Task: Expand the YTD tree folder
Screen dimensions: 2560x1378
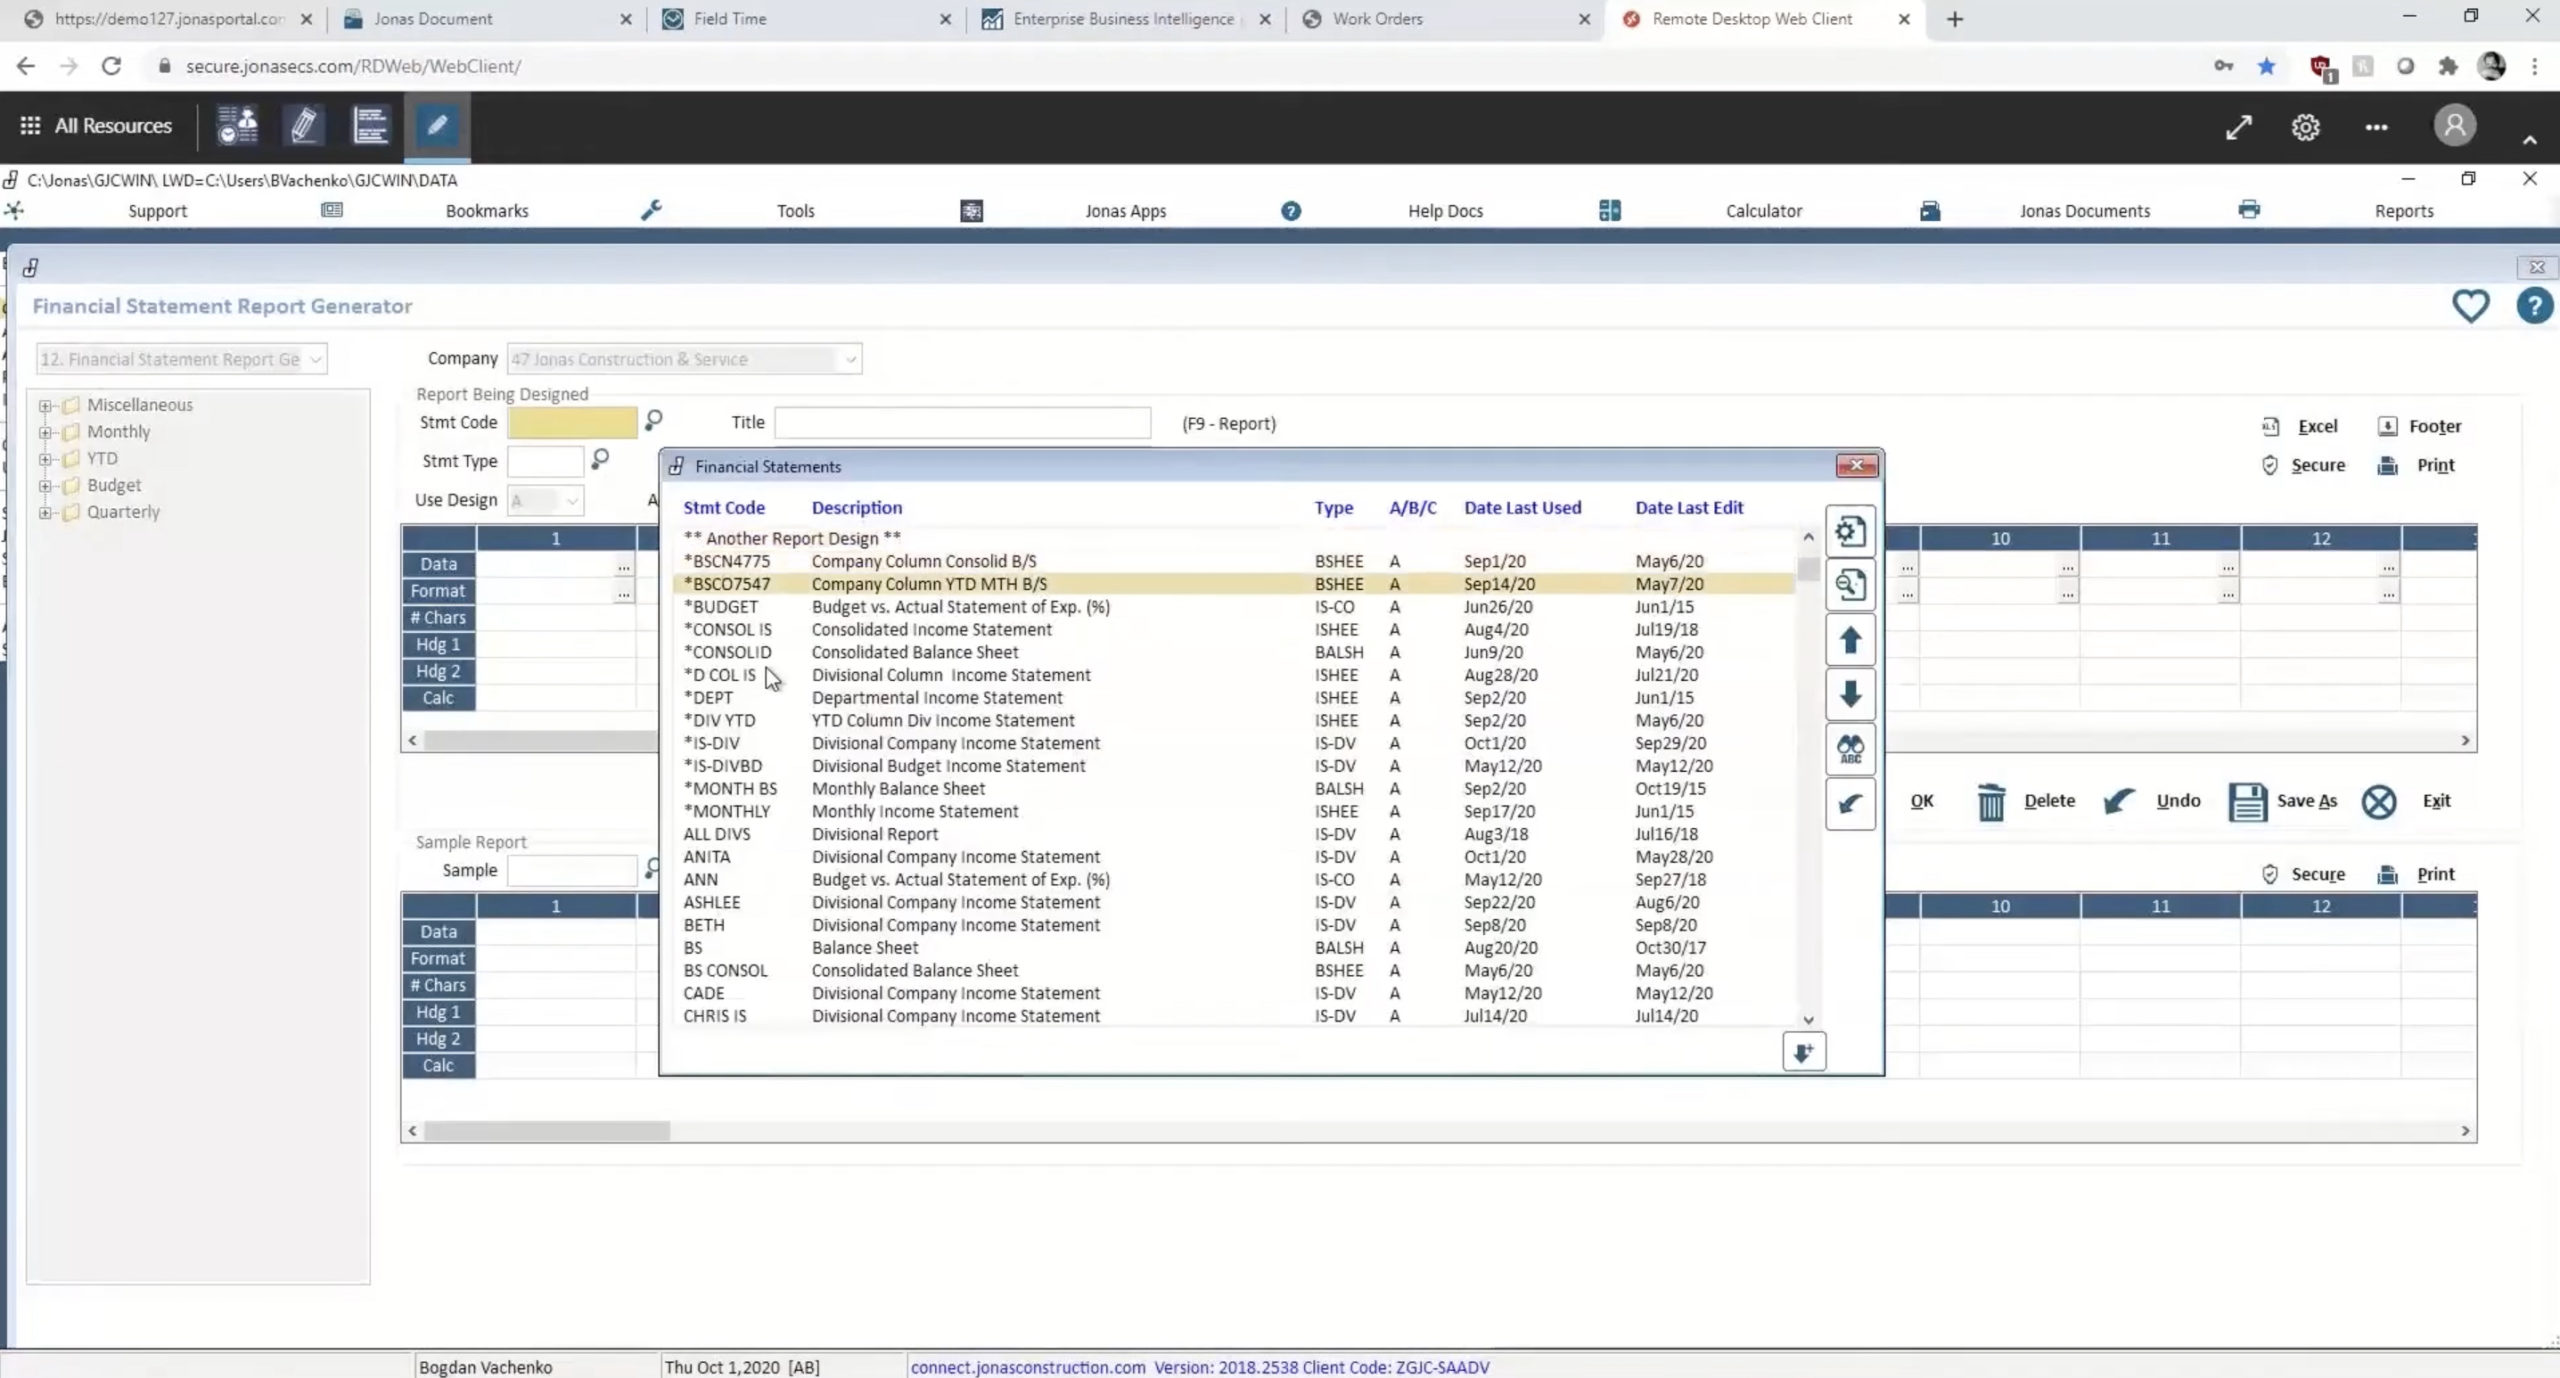Action: pos(45,459)
